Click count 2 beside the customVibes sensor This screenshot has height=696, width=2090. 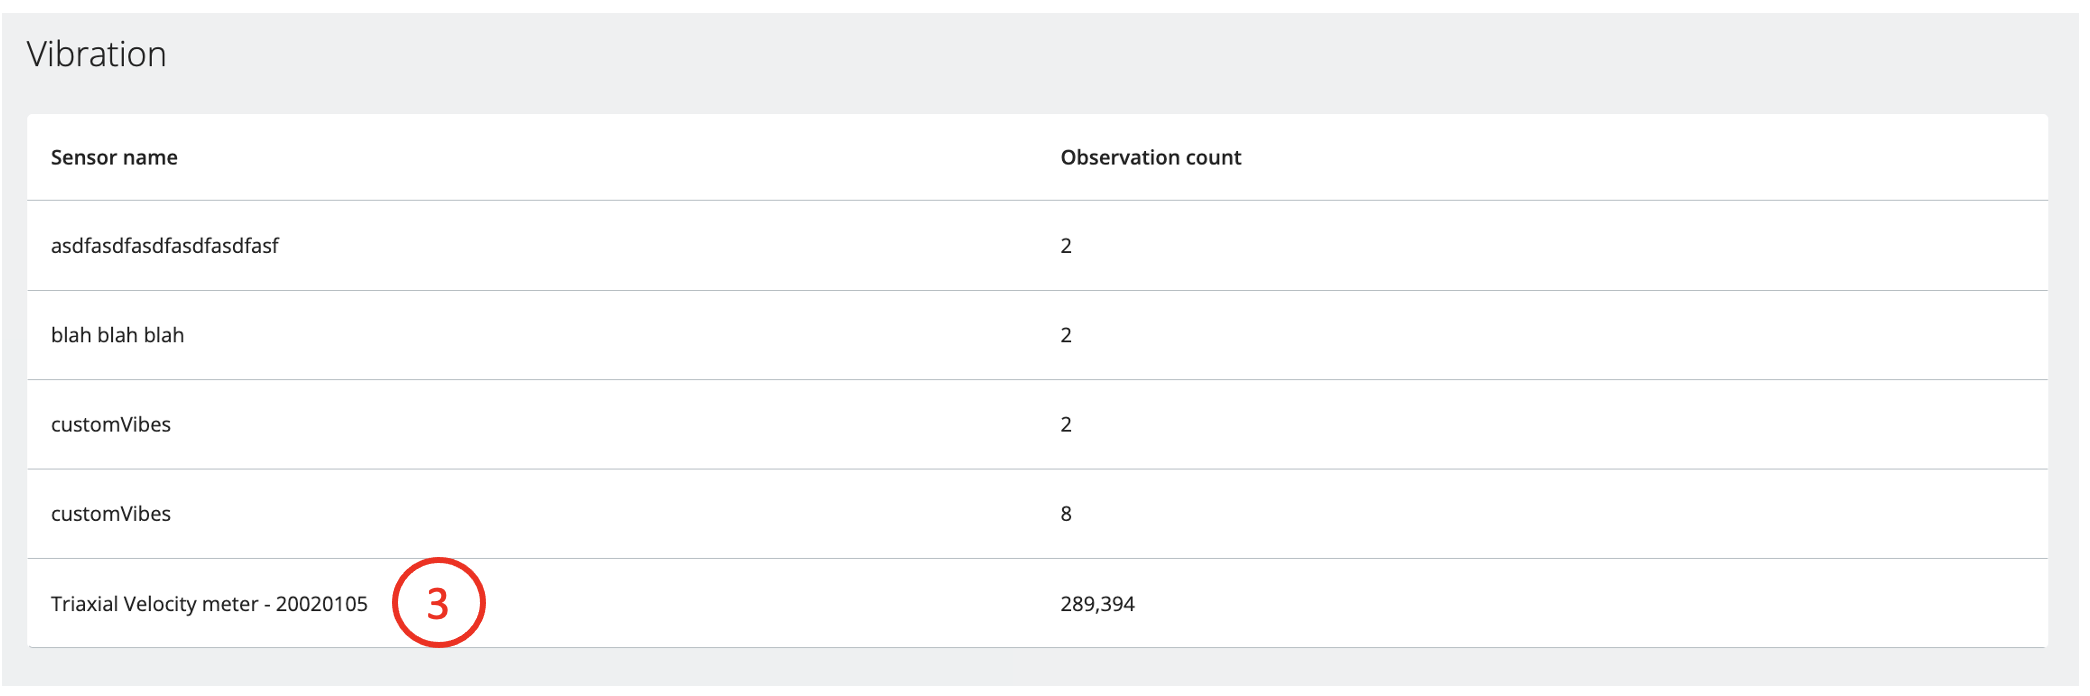tap(1066, 425)
